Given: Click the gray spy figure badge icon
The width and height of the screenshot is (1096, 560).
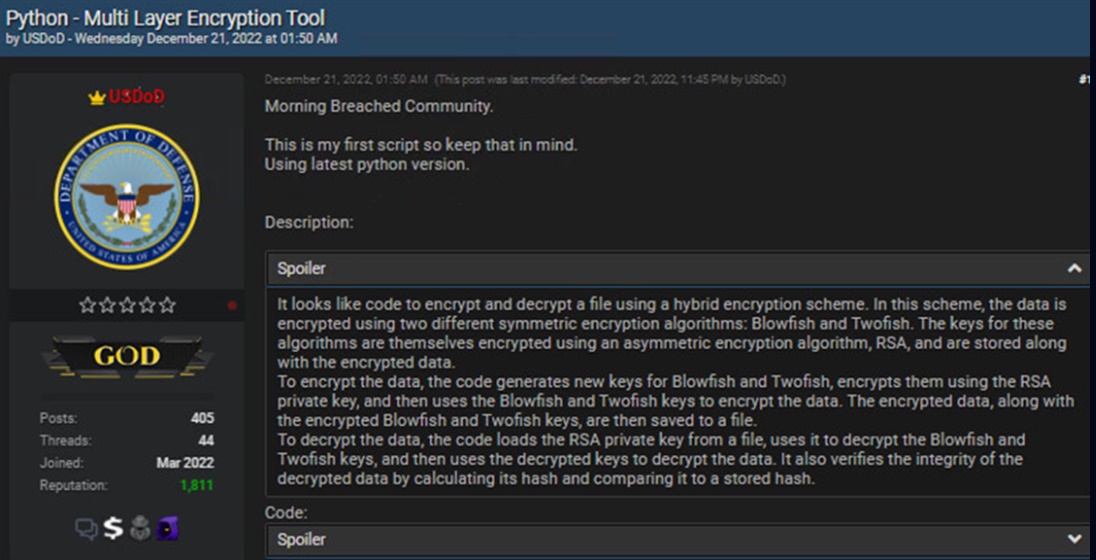Looking at the screenshot, I should [140, 528].
